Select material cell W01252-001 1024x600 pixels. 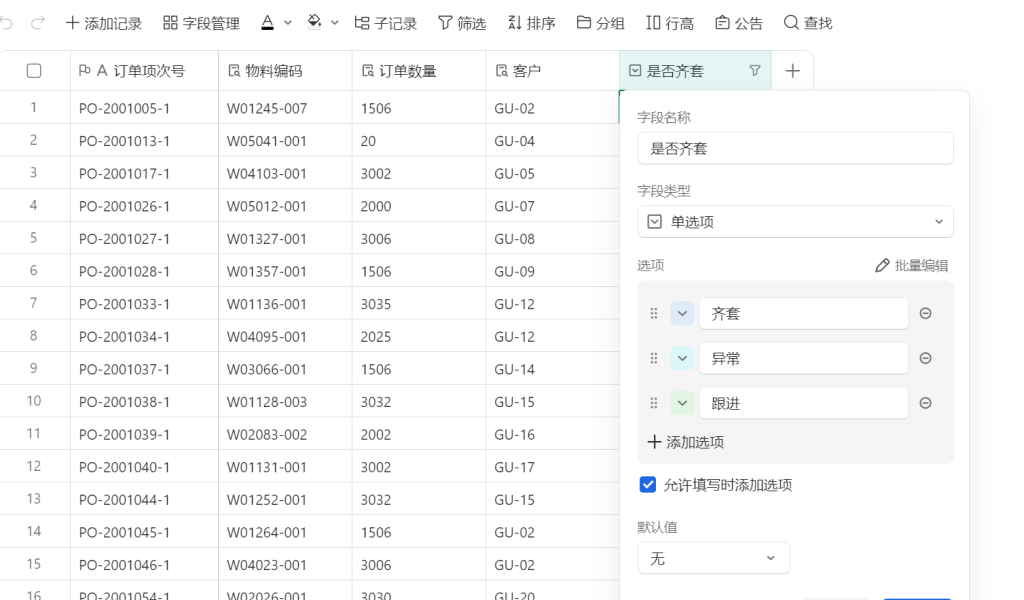[x=285, y=499]
